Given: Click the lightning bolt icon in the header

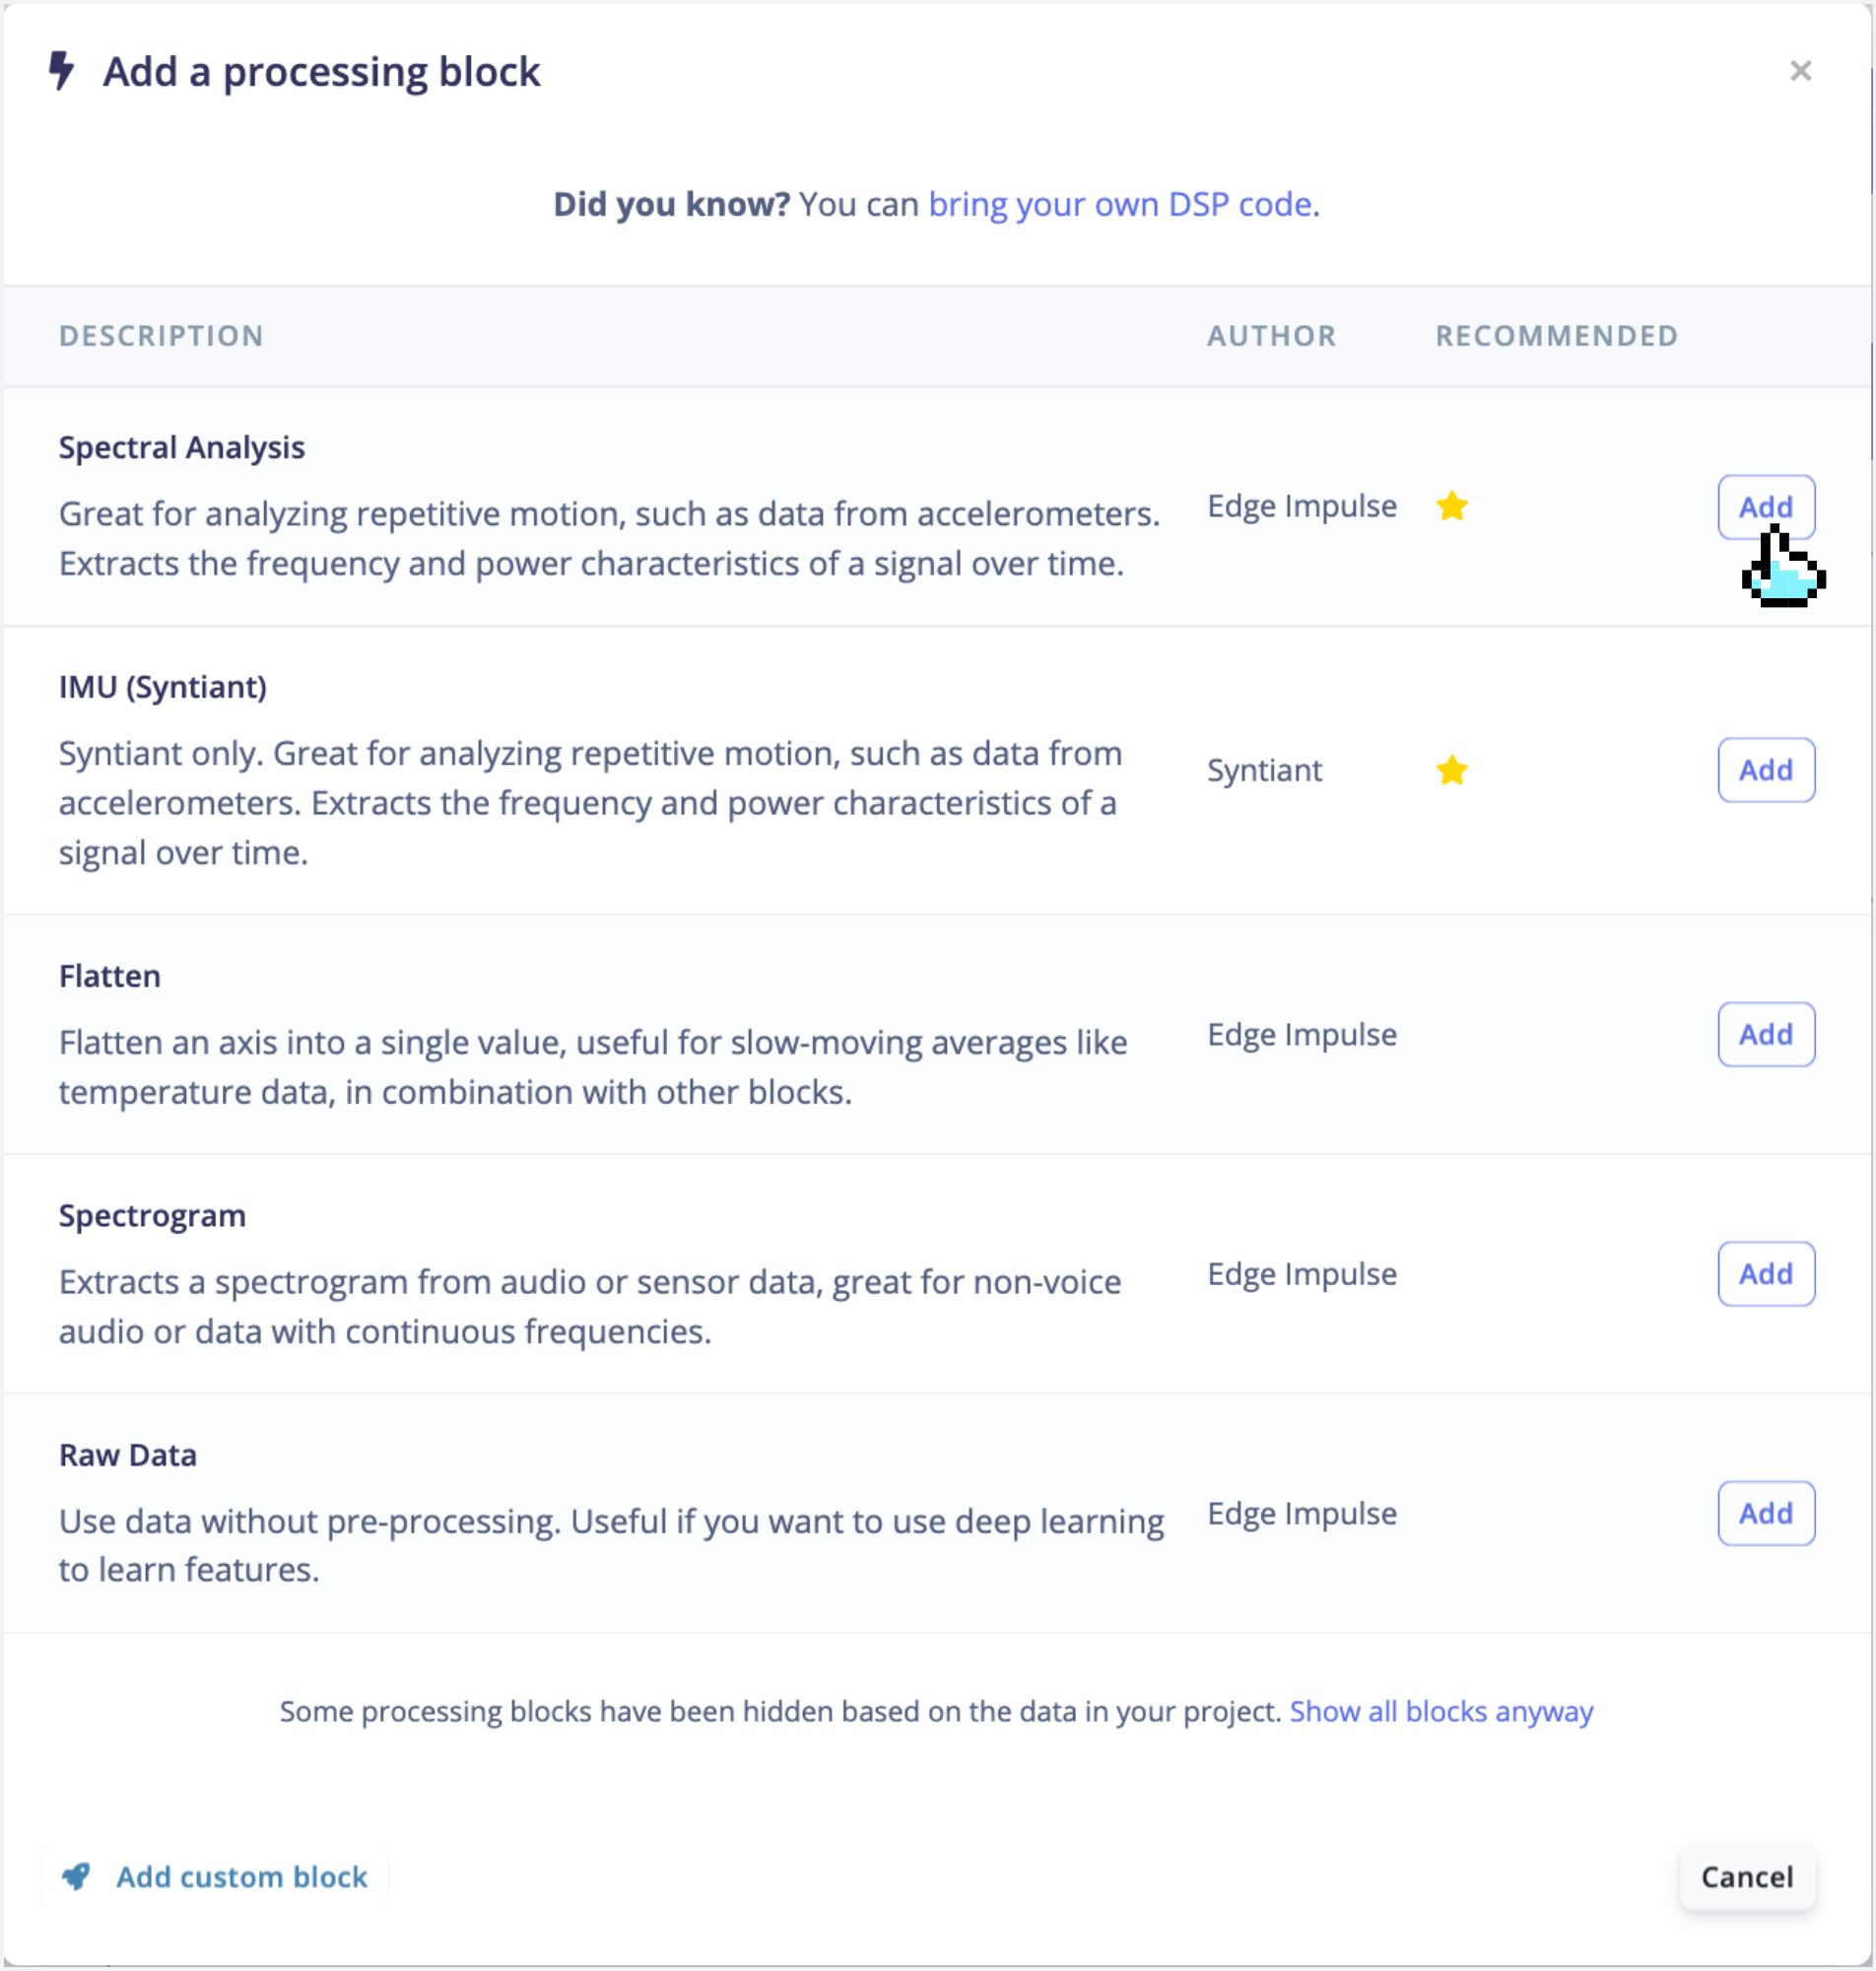Looking at the screenshot, I should (x=62, y=71).
